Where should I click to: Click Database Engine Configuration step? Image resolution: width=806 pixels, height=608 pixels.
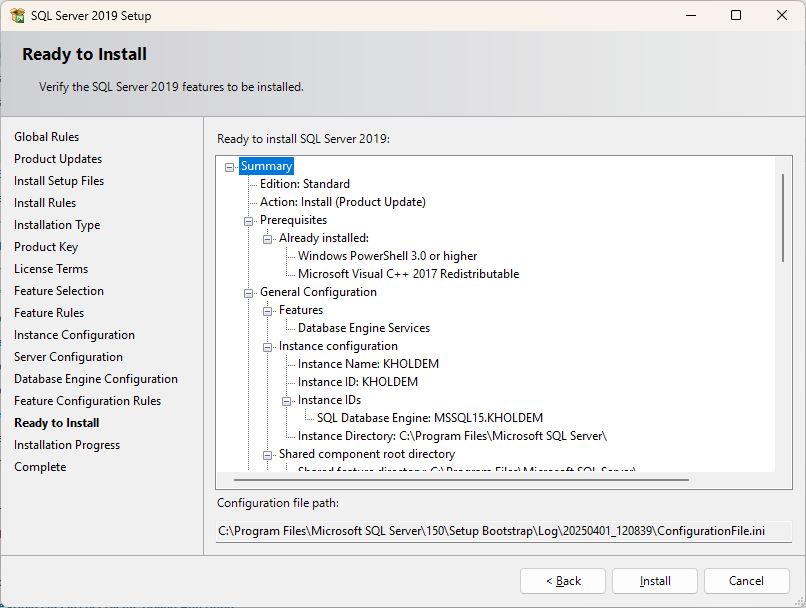click(96, 379)
